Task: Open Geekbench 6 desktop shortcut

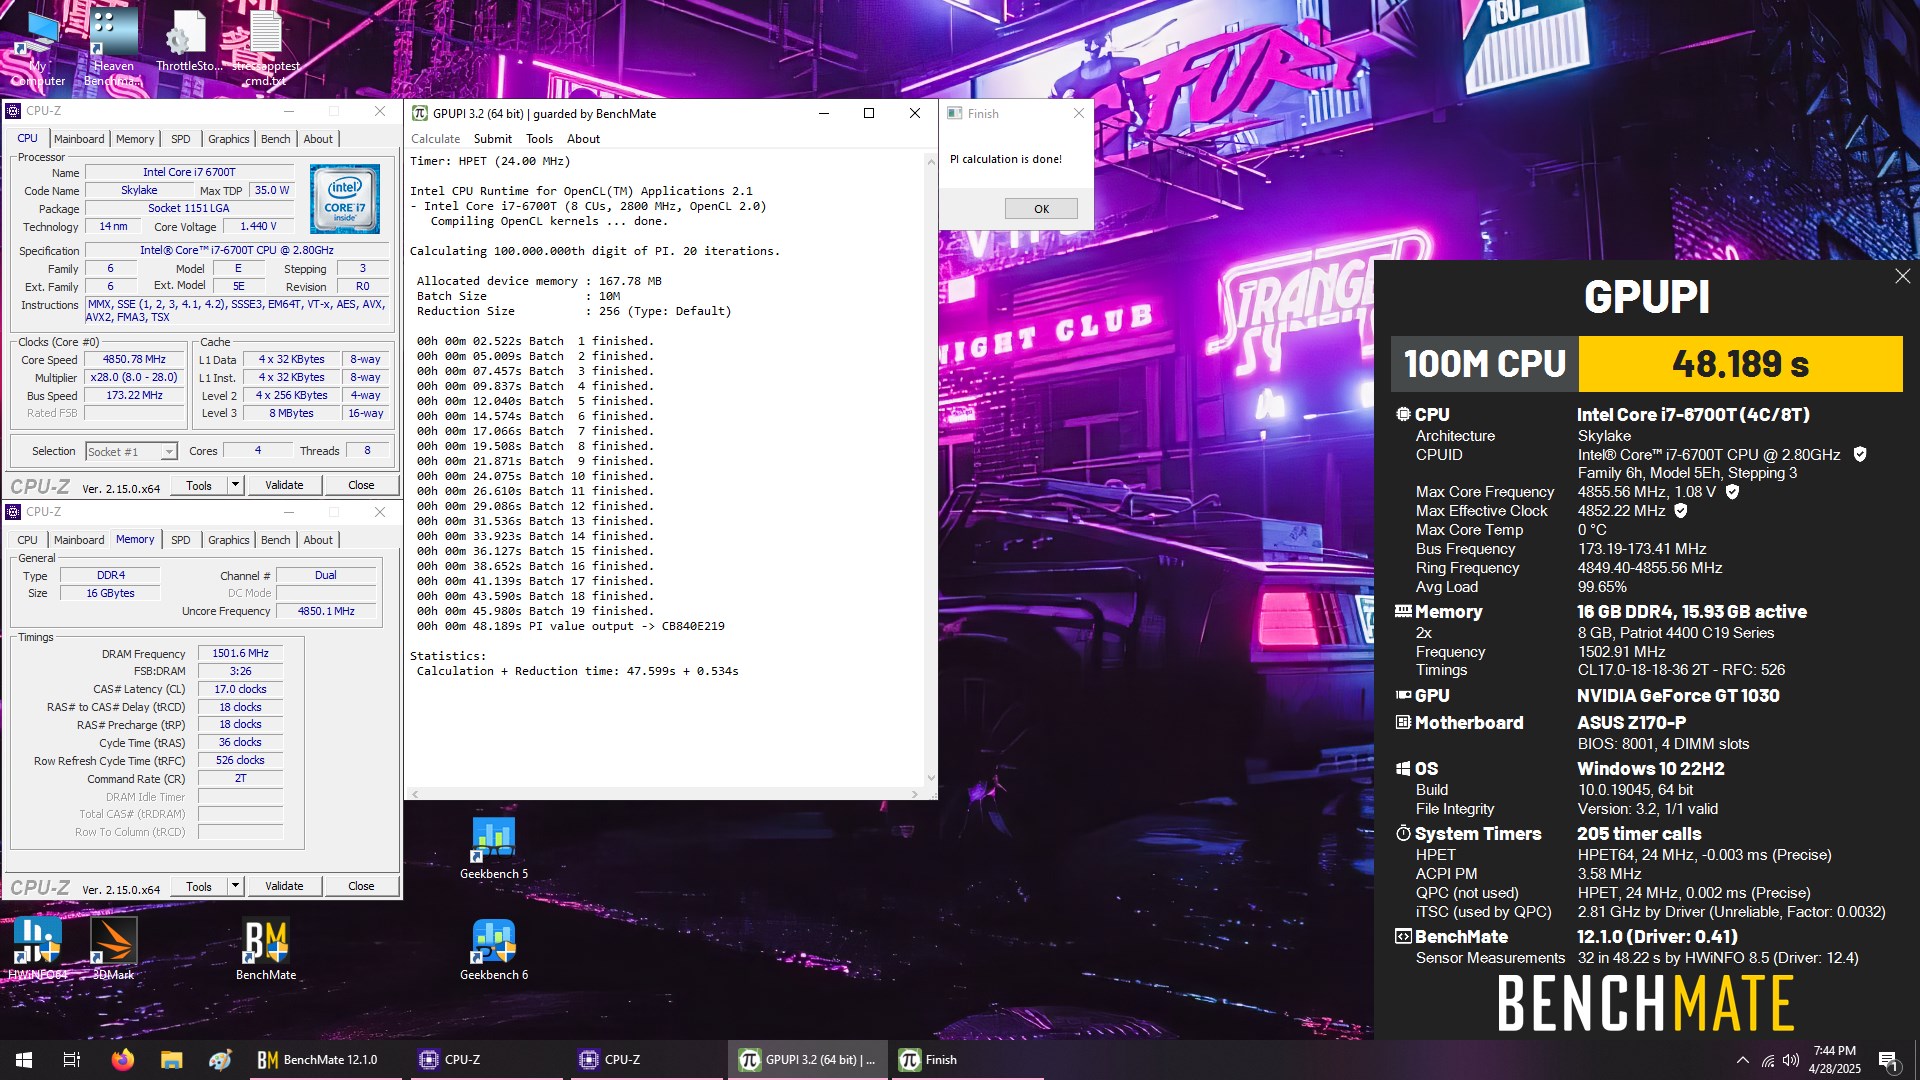Action: [x=494, y=949]
